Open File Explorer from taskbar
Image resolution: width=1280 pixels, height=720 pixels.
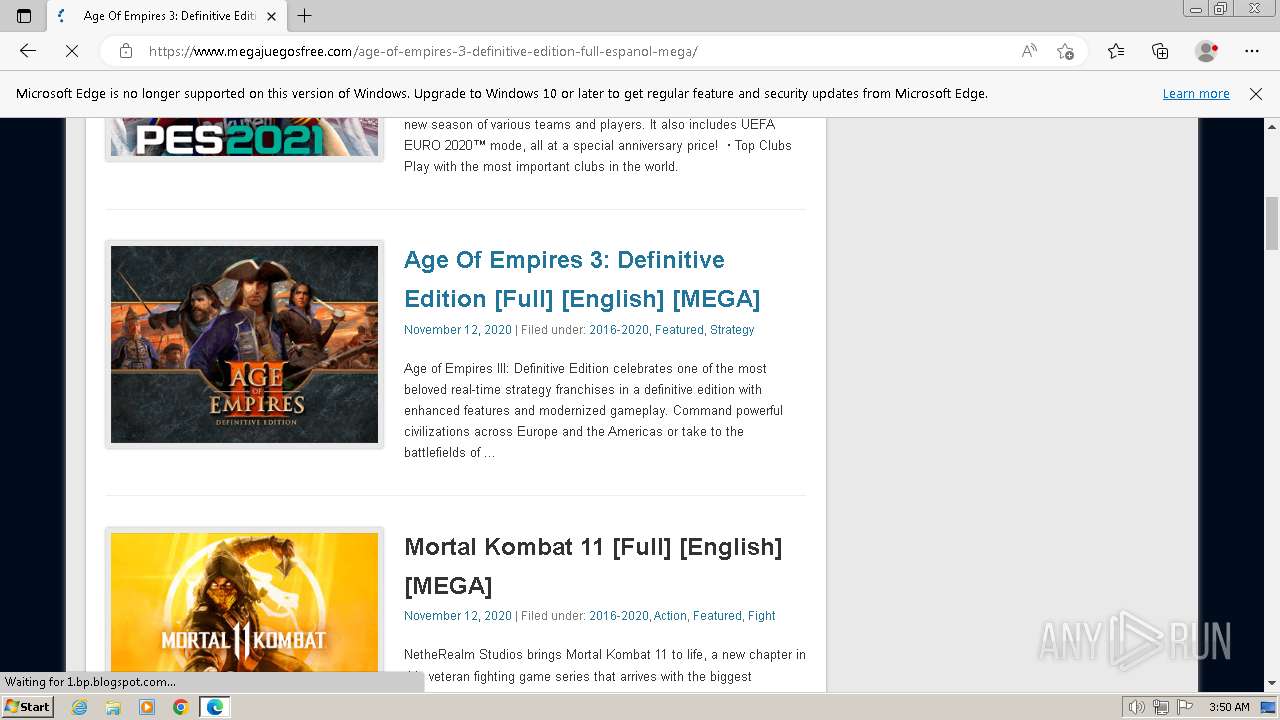tap(113, 707)
